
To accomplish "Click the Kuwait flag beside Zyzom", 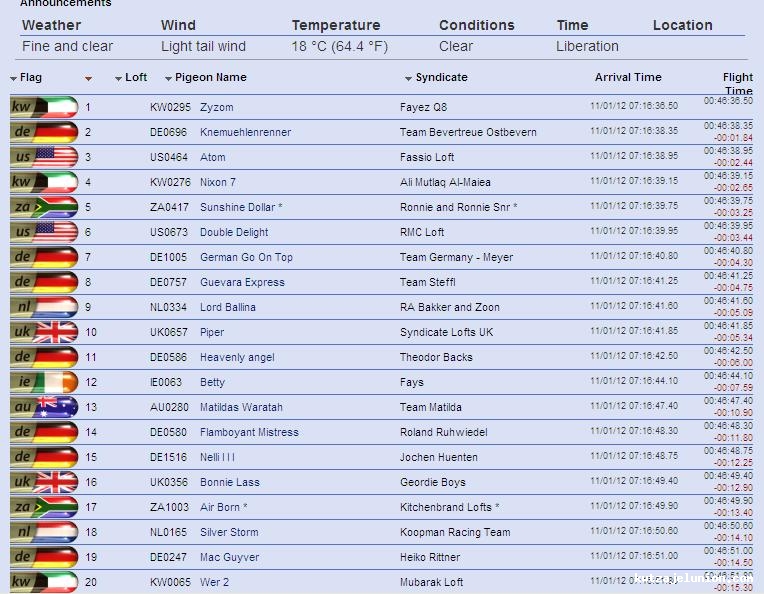I will point(44,107).
